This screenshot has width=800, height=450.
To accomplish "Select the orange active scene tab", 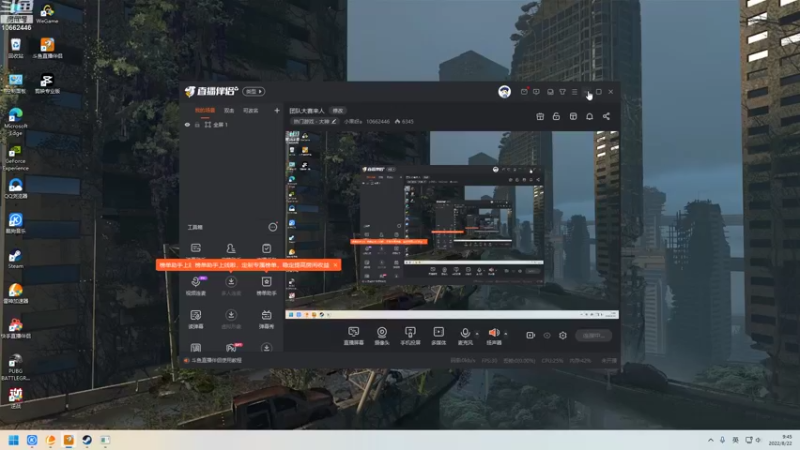I will (205, 111).
